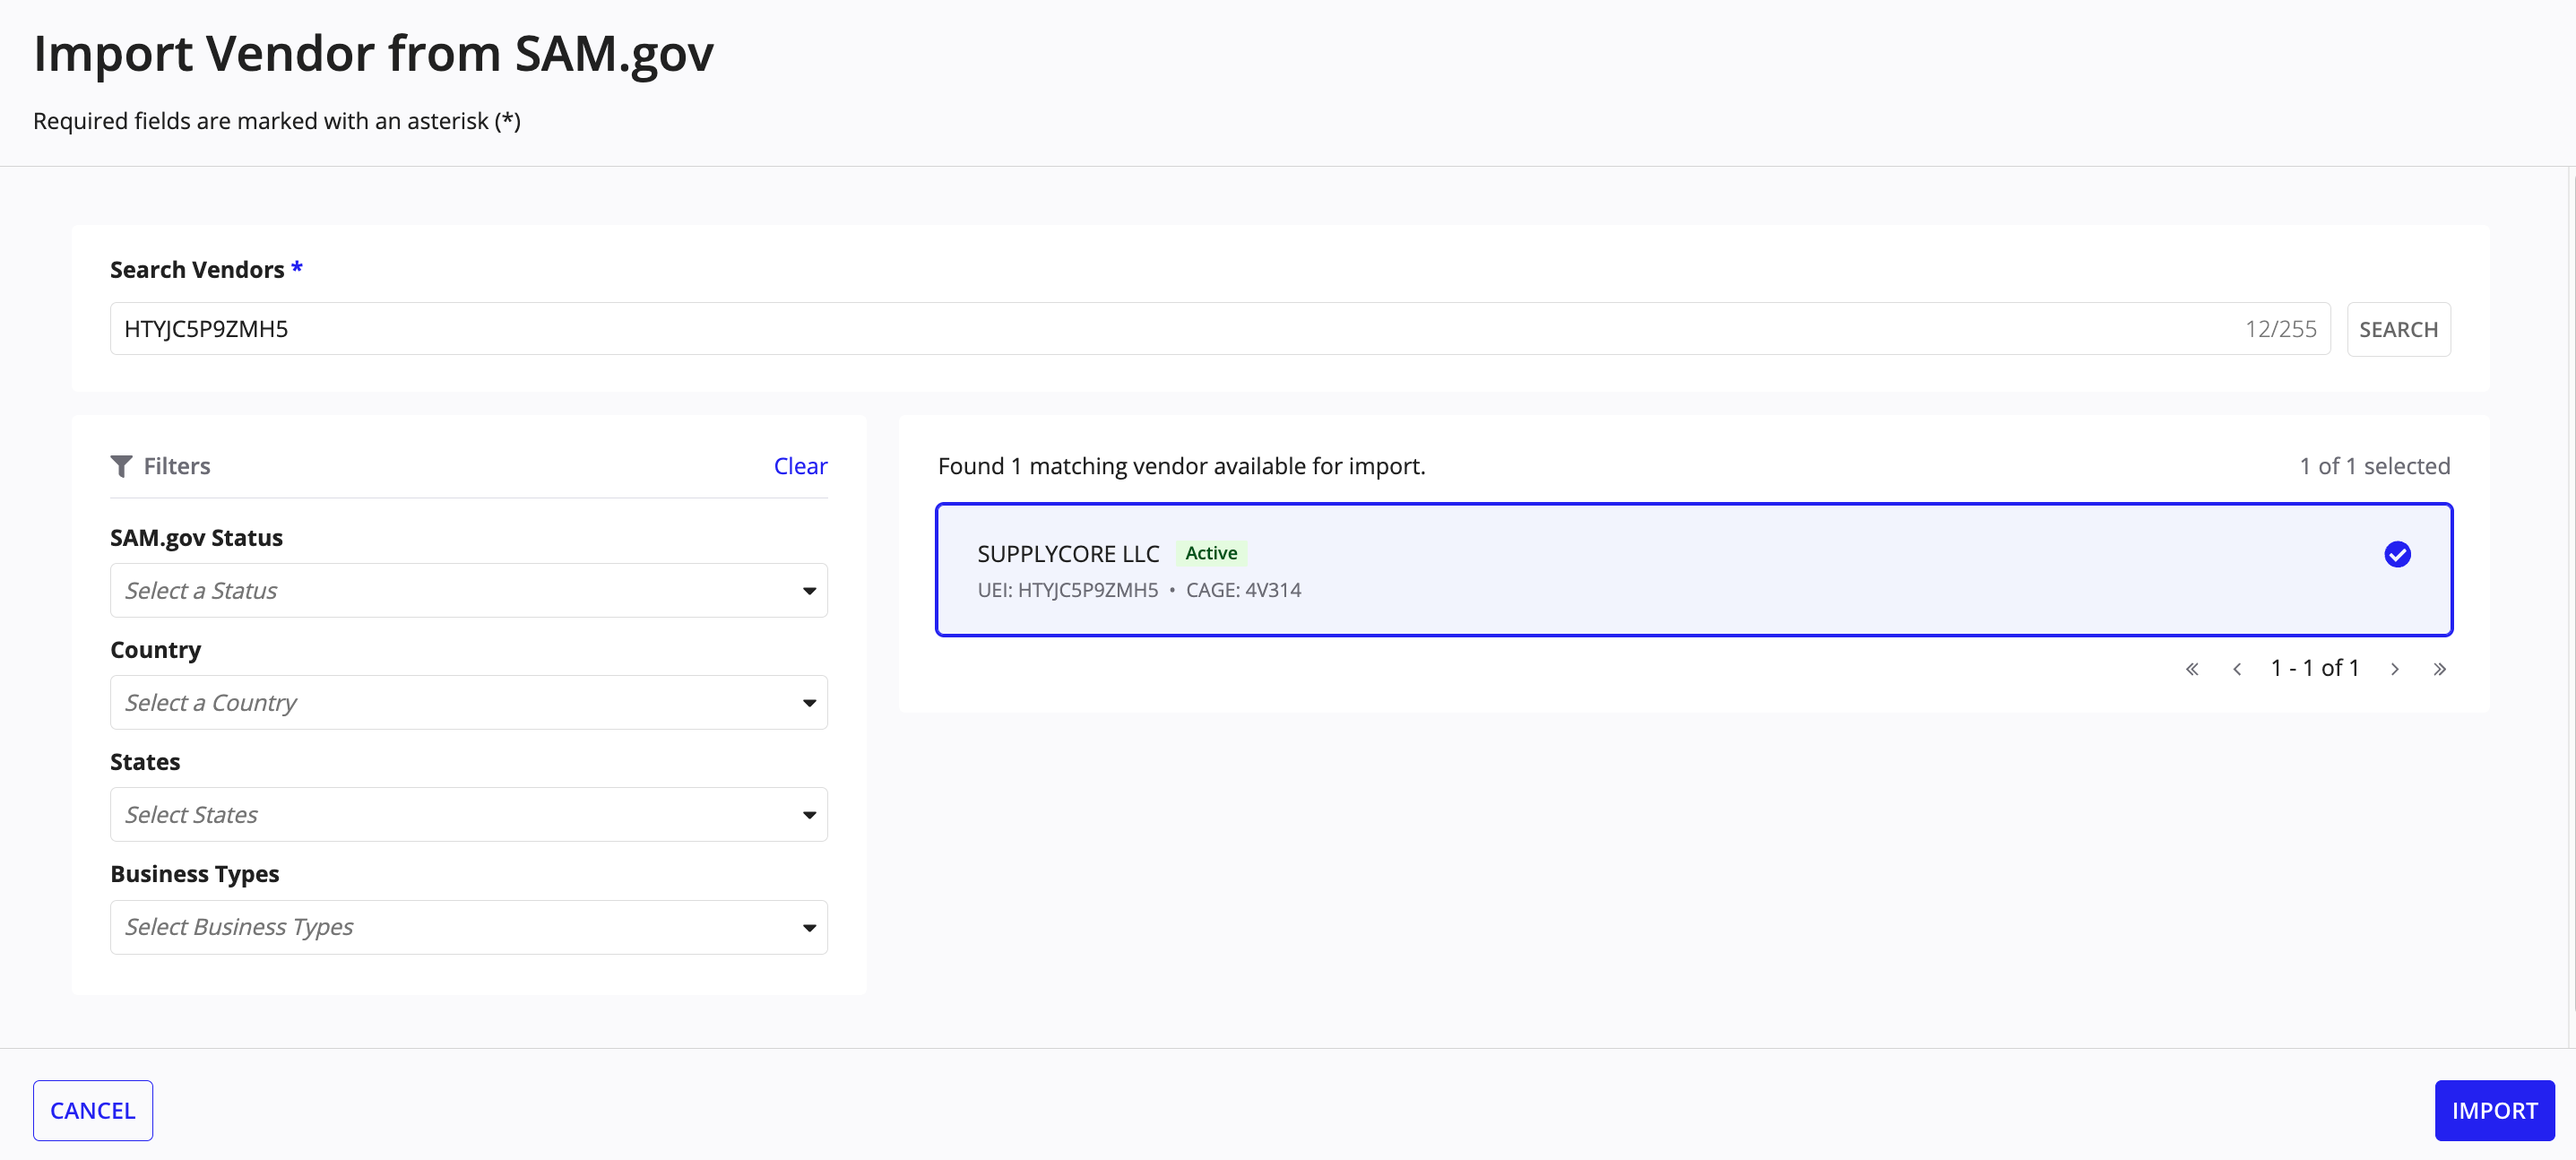Click the SEARCH button

pyautogui.click(x=2398, y=329)
